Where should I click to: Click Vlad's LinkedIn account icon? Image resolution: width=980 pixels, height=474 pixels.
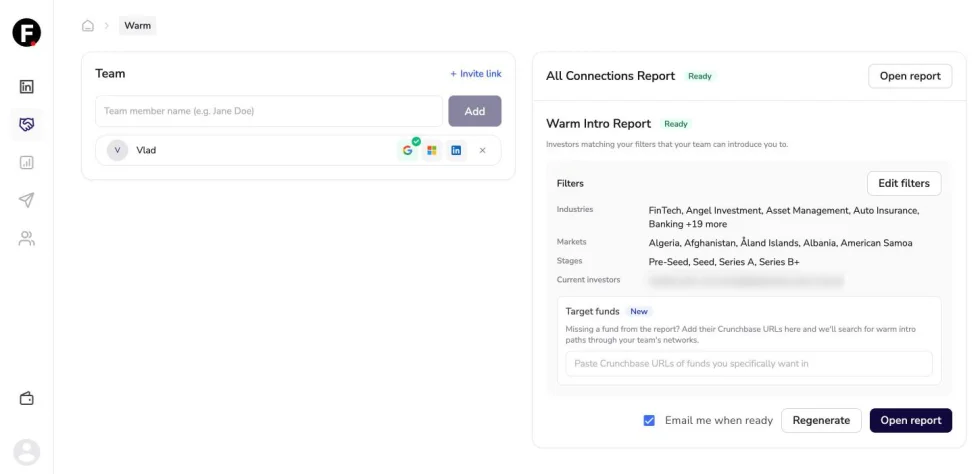pos(456,150)
